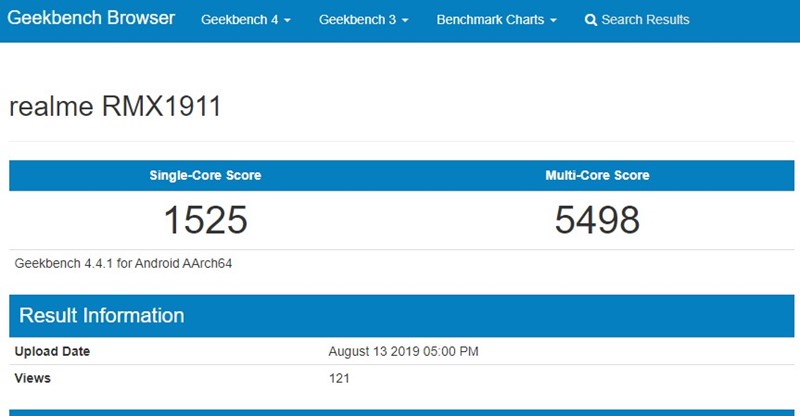
Task: Click the views count 121
Action: 339,378
